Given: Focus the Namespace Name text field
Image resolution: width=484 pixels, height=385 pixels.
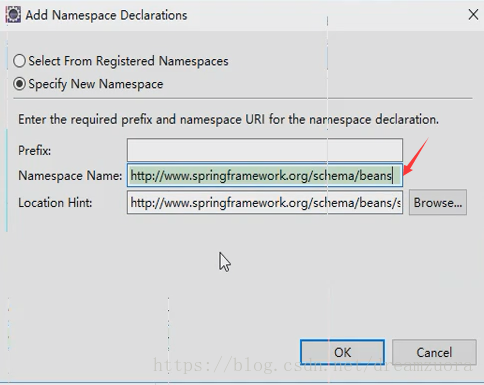Looking at the screenshot, I should pos(265,175).
